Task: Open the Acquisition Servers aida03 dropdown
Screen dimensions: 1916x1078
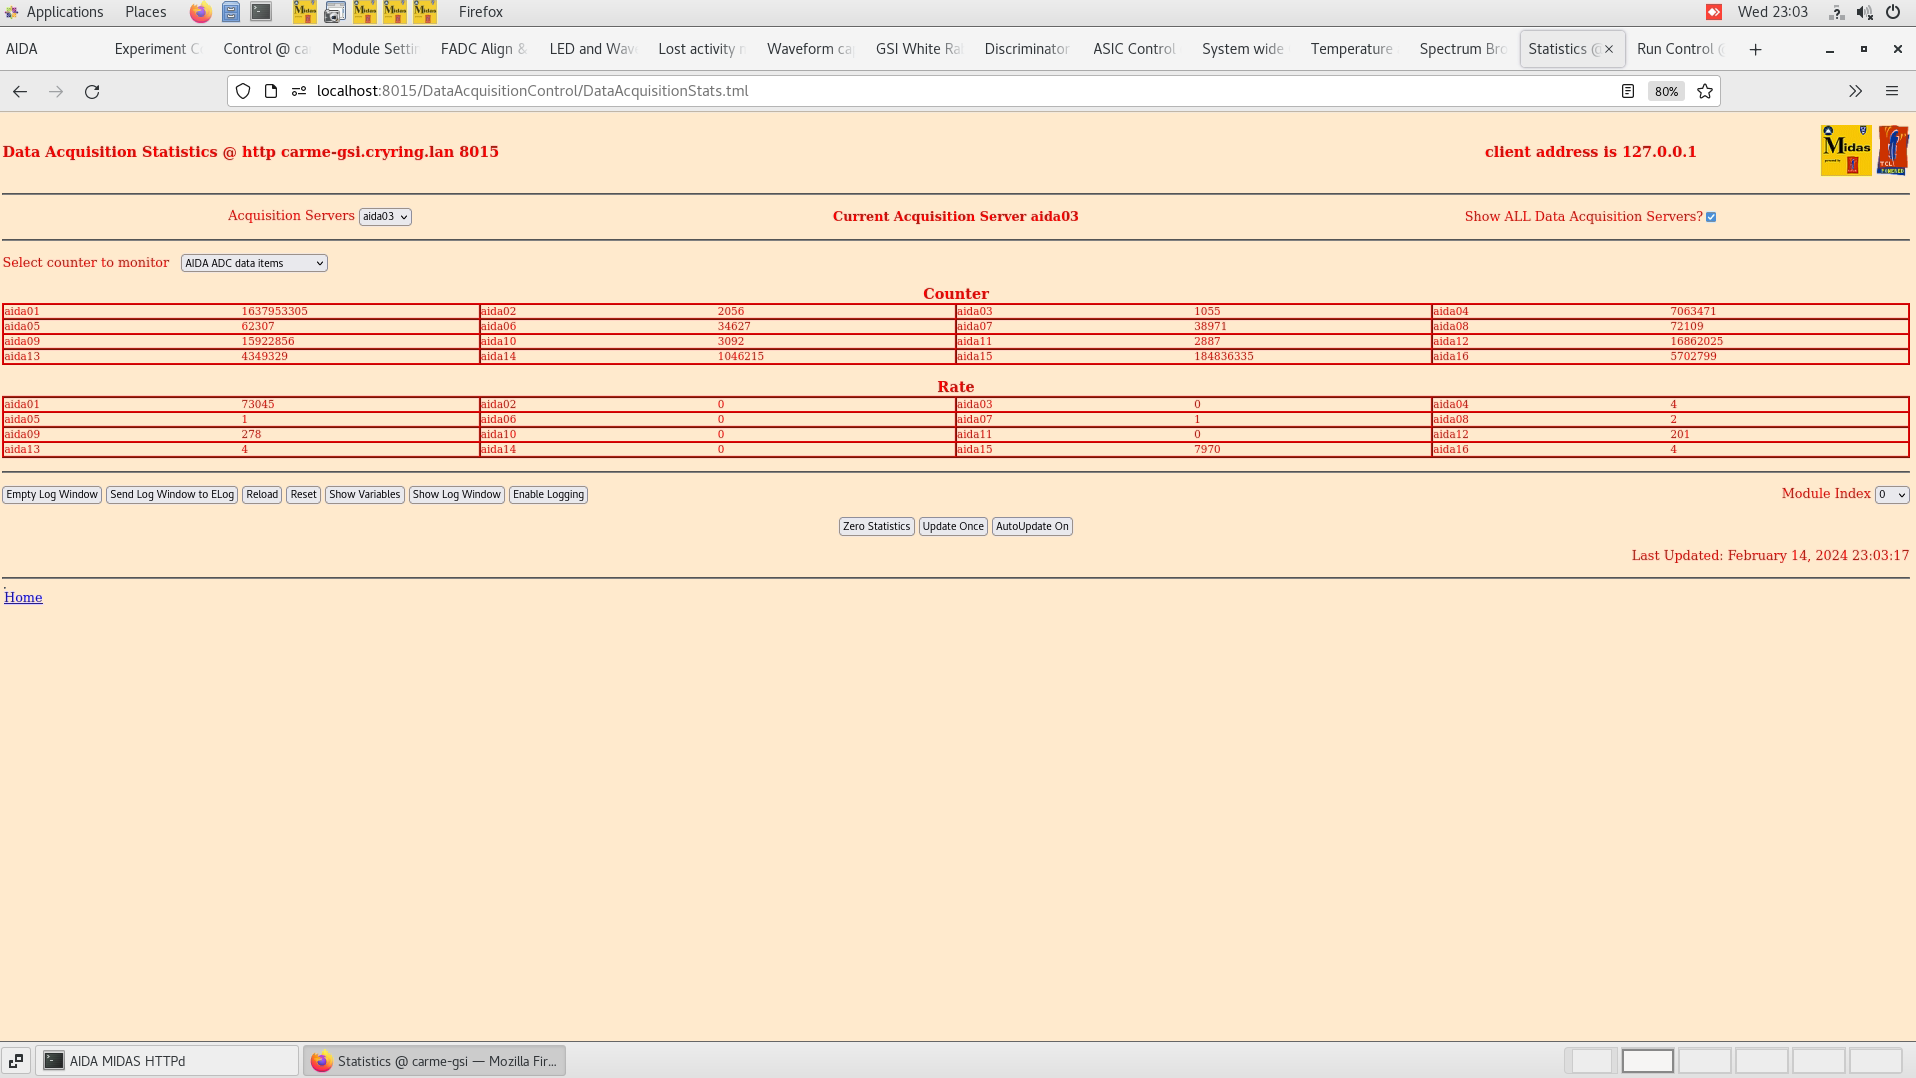Action: 385,217
